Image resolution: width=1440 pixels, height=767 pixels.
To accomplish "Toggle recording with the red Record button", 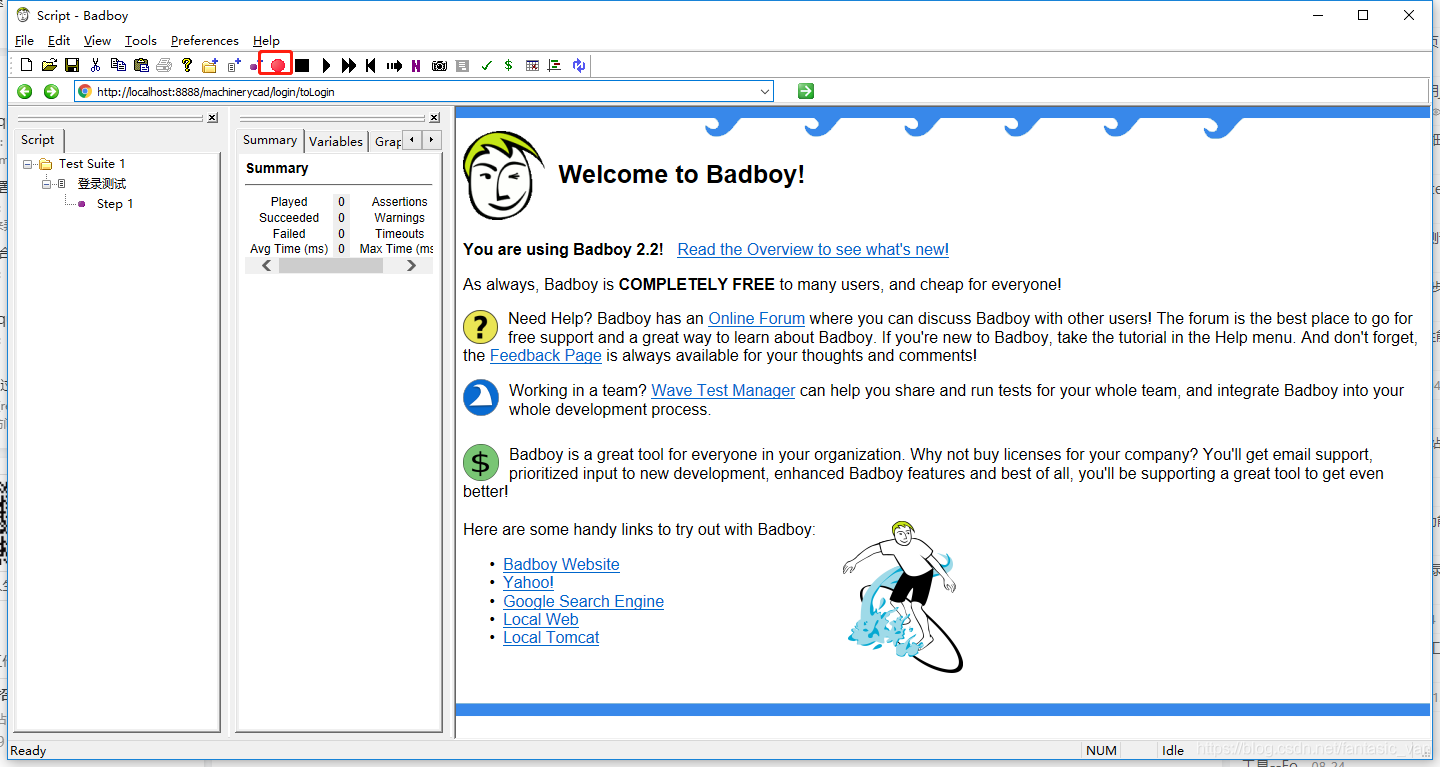I will (278, 65).
